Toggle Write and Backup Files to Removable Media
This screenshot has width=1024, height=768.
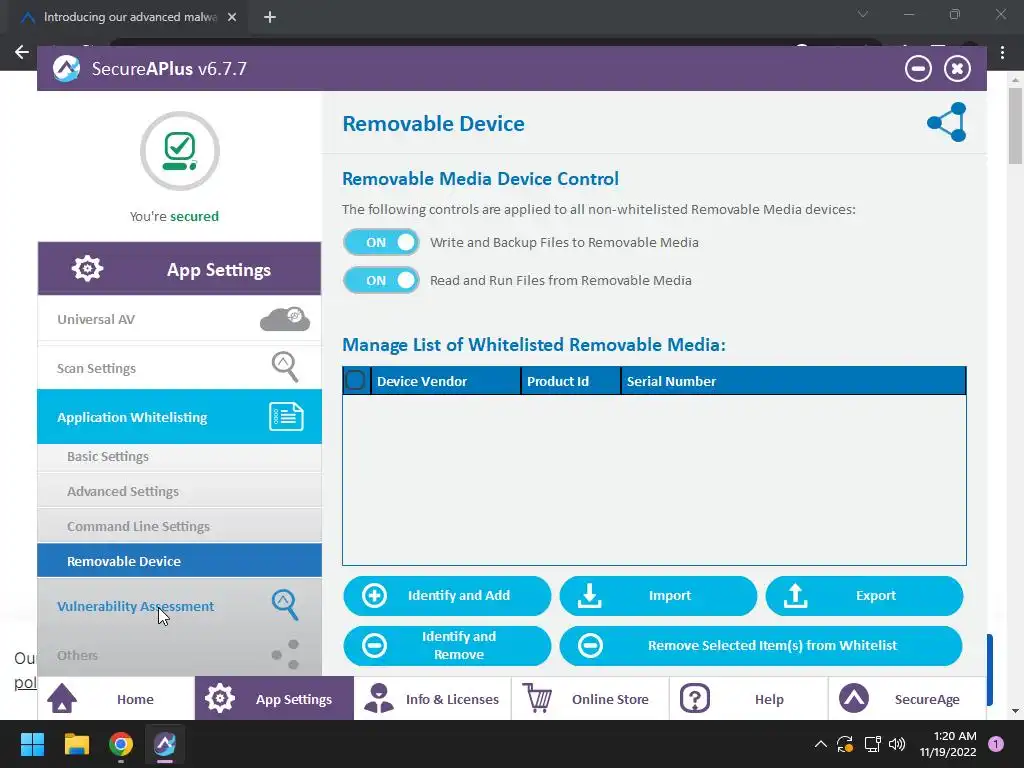(x=381, y=242)
